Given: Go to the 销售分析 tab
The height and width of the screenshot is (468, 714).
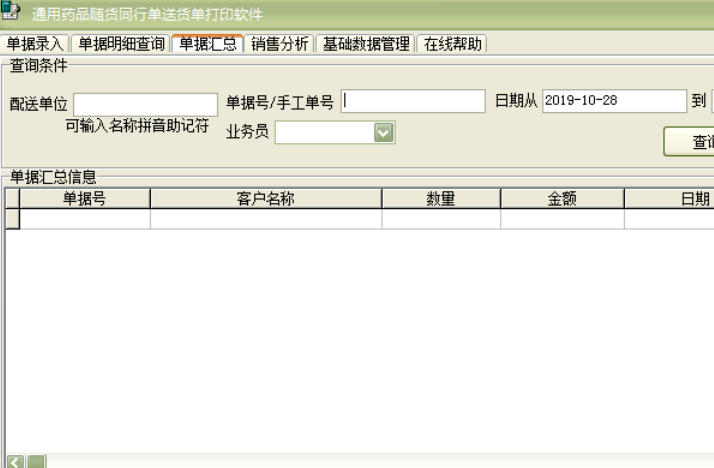Looking at the screenshot, I should click(281, 44).
